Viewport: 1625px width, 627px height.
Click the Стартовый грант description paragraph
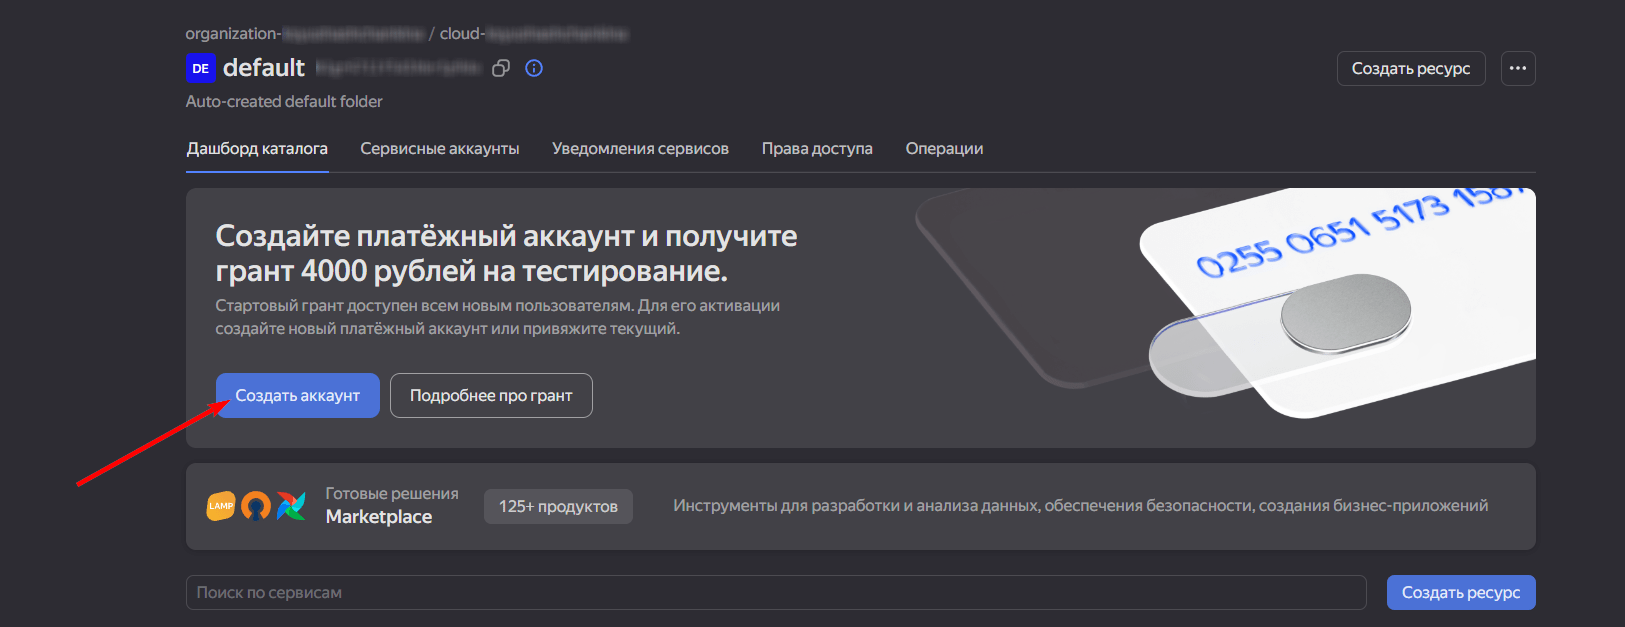498,317
